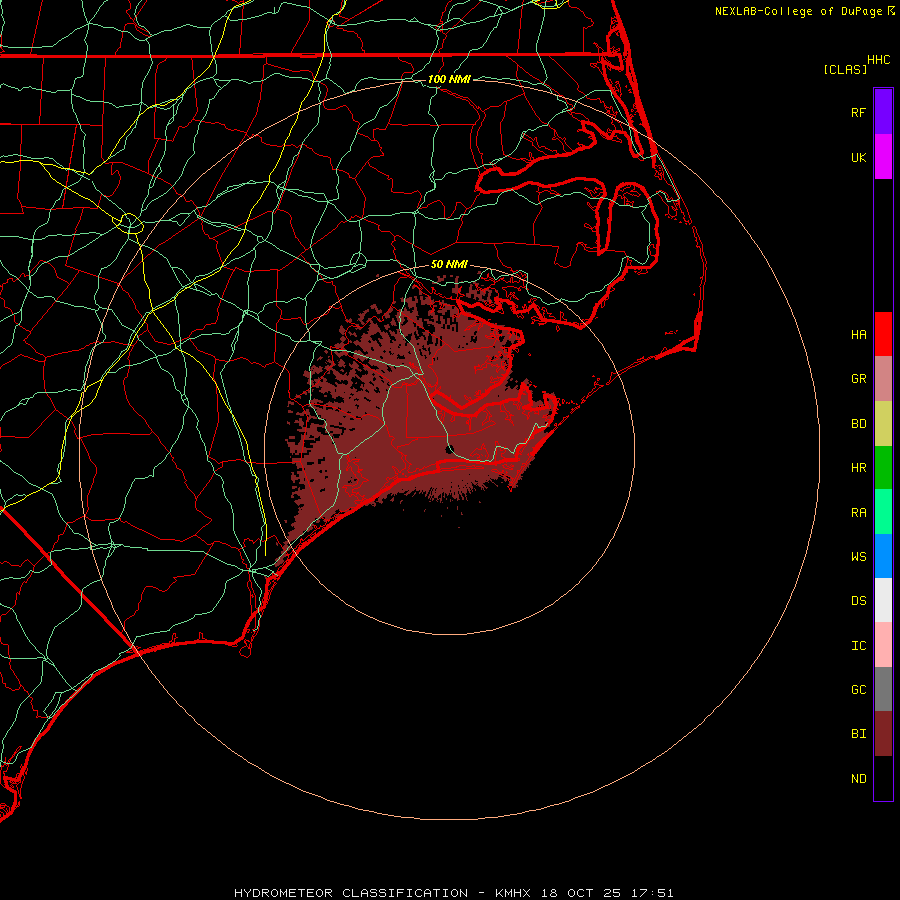Click the DS legend label
The width and height of the screenshot is (900, 900).
point(859,600)
